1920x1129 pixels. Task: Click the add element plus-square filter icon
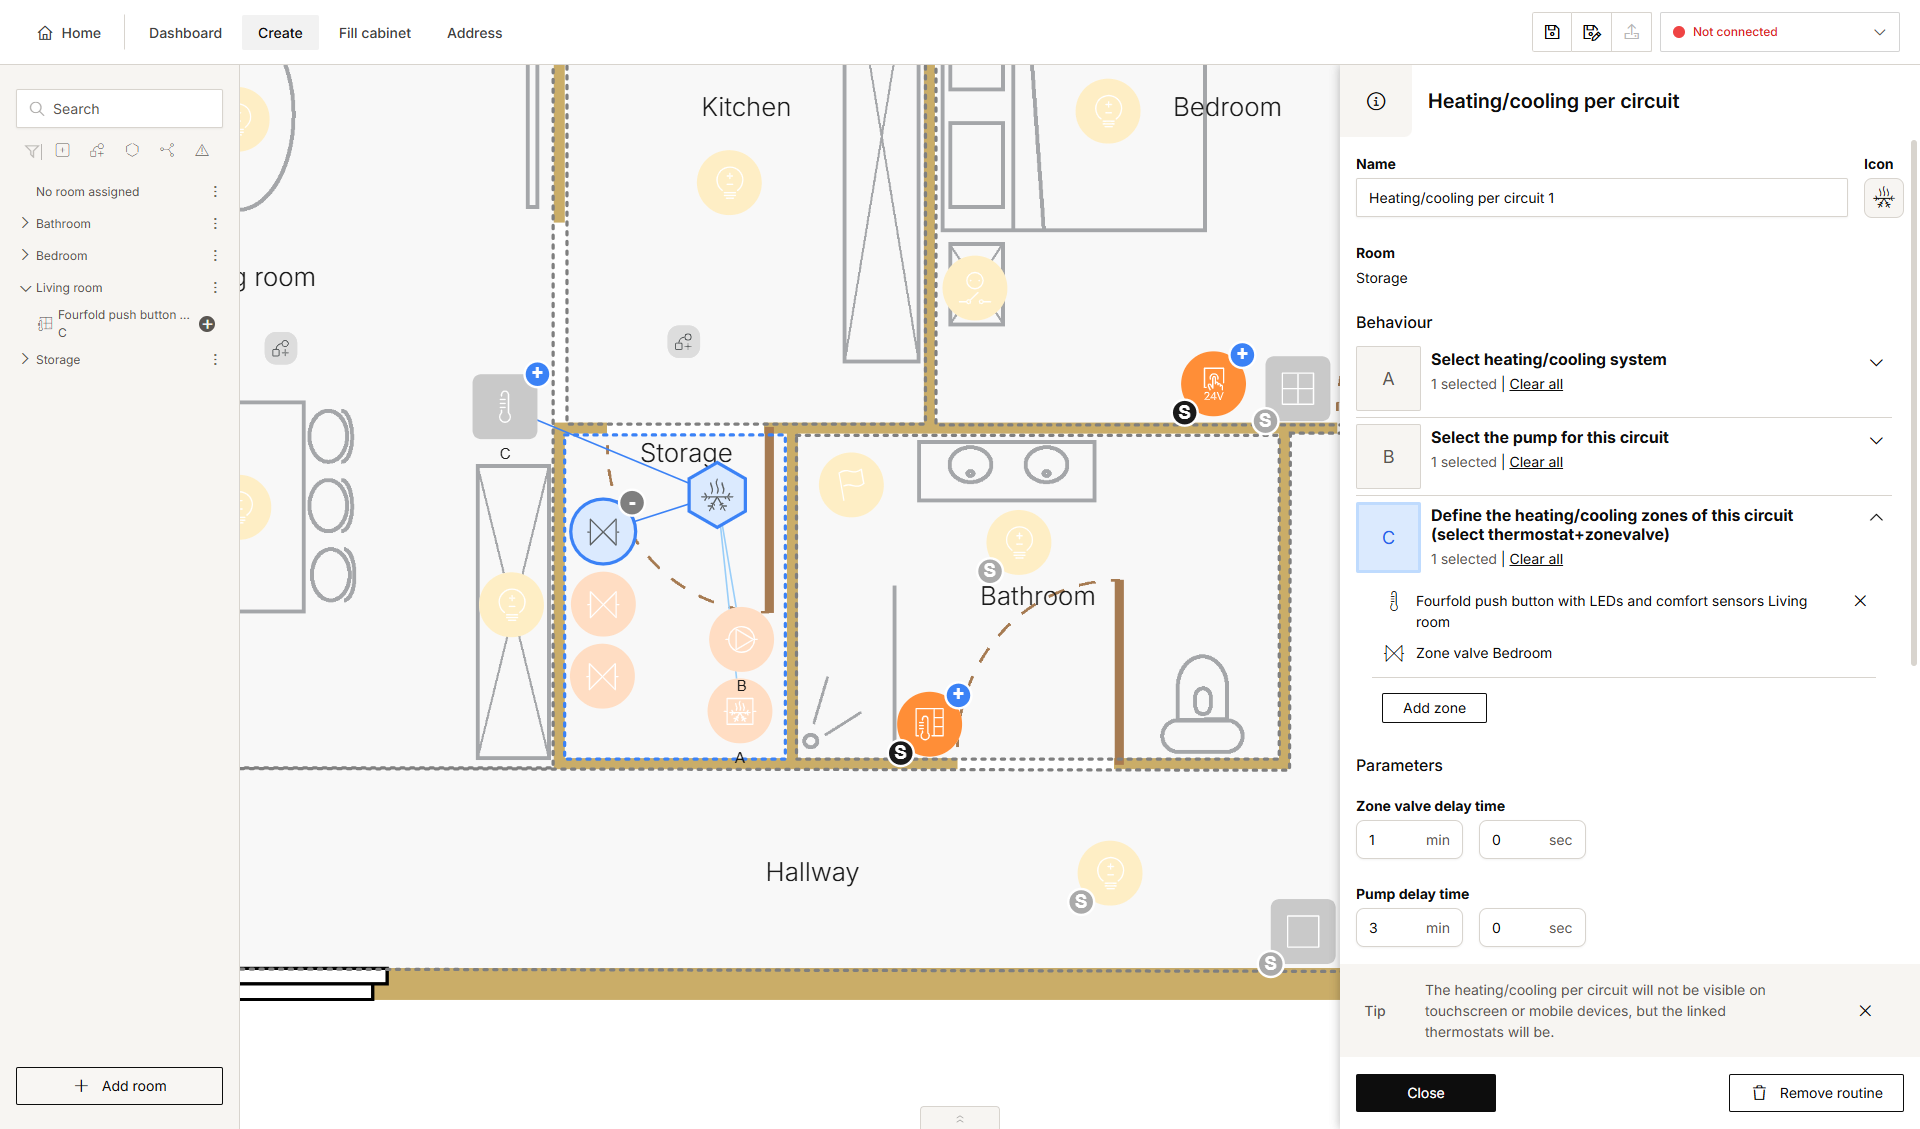[x=63, y=150]
